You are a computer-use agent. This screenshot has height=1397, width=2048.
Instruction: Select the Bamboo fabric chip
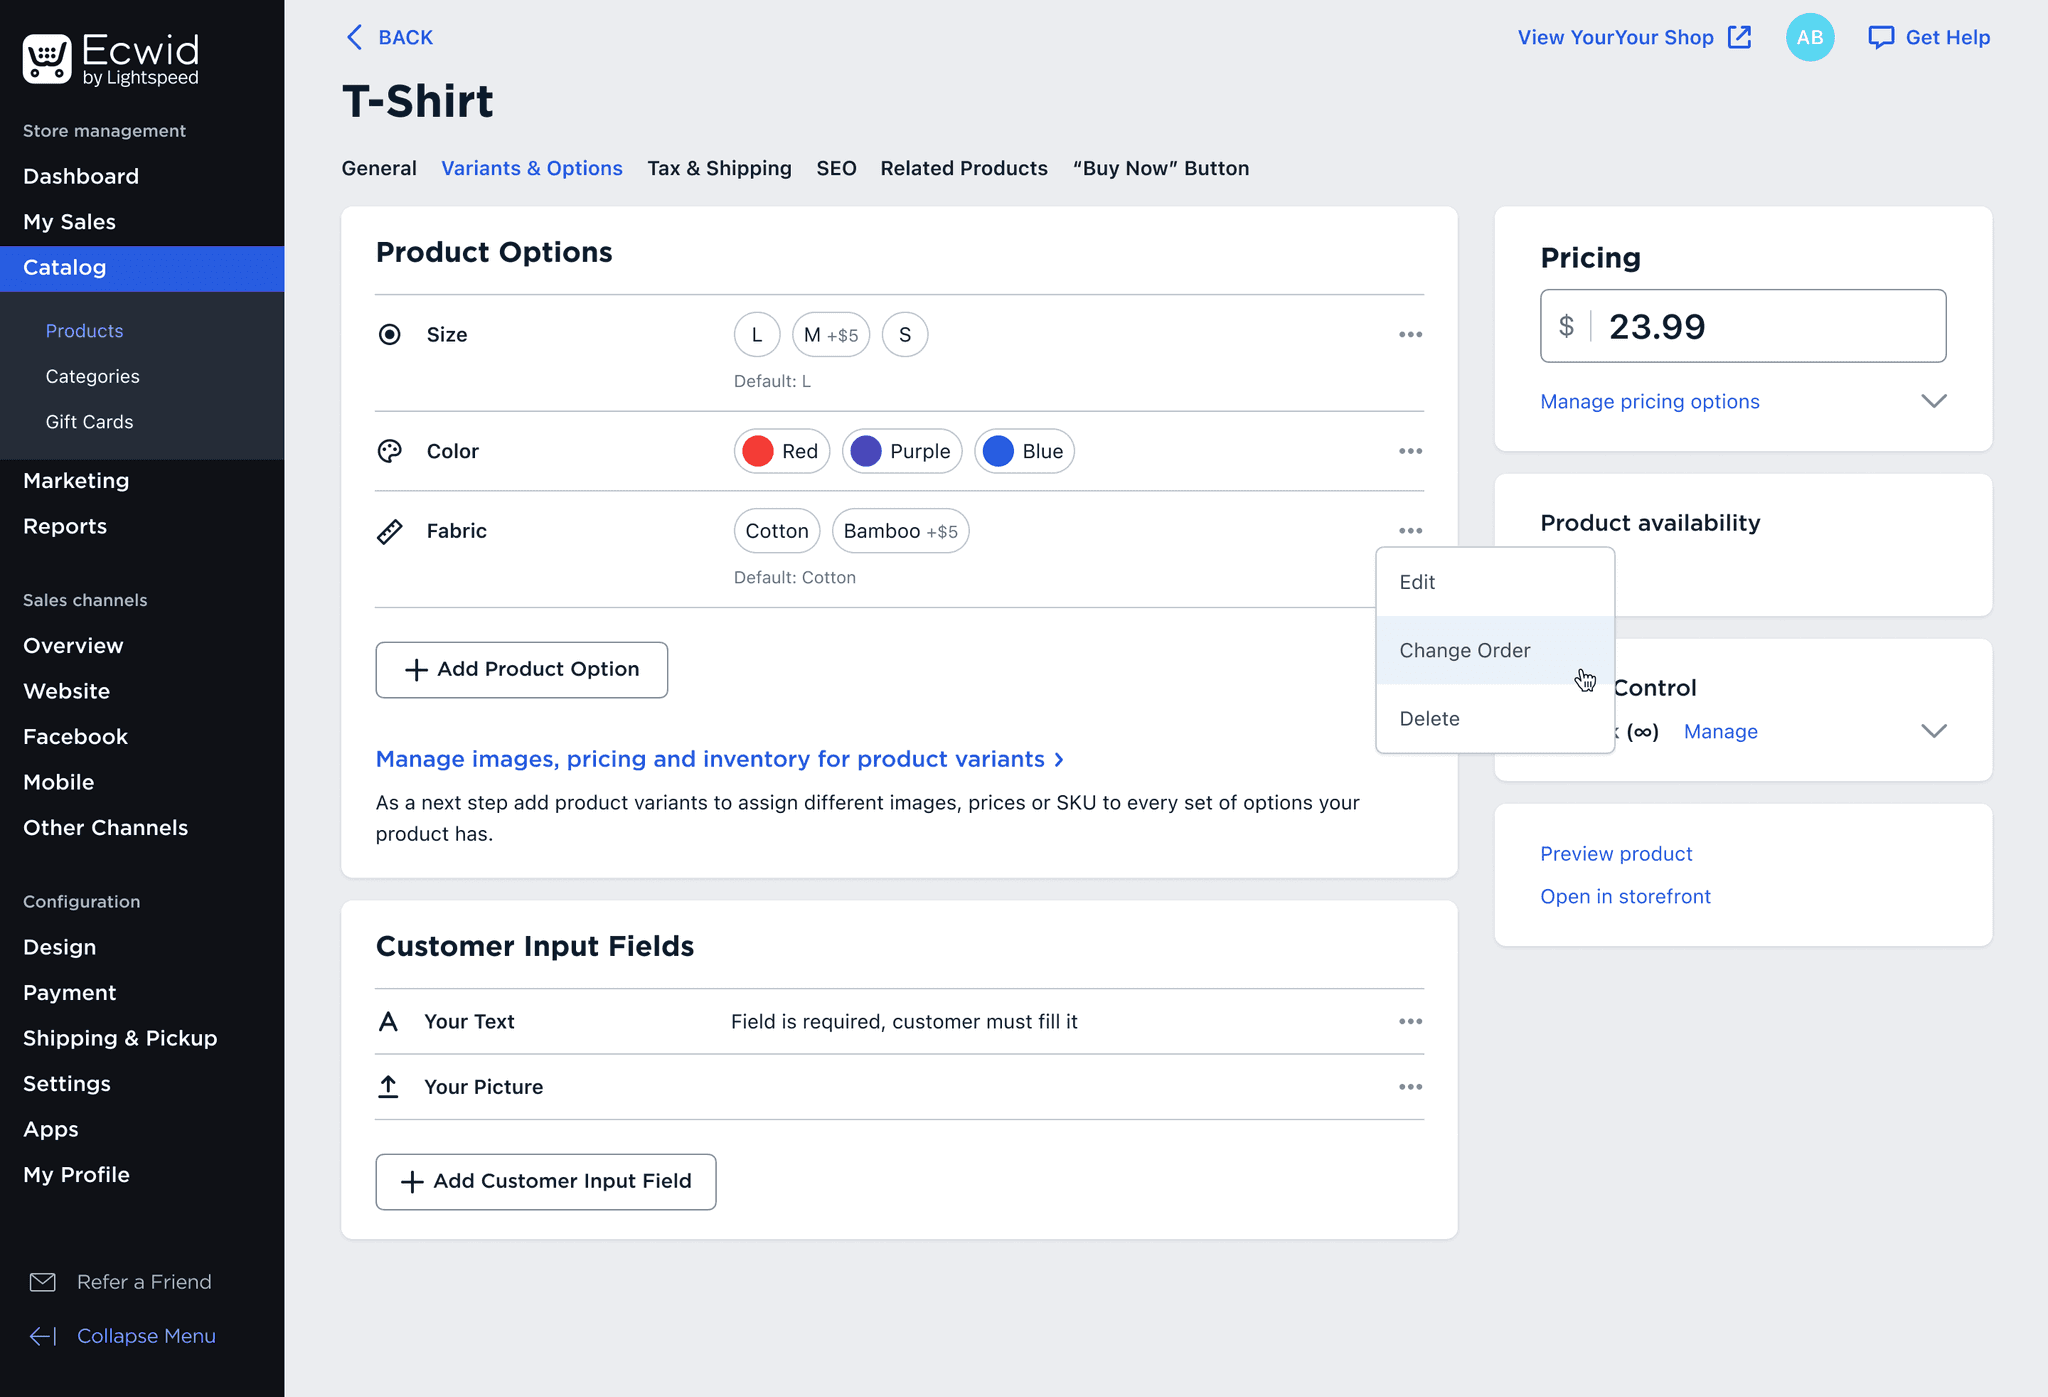(900, 531)
